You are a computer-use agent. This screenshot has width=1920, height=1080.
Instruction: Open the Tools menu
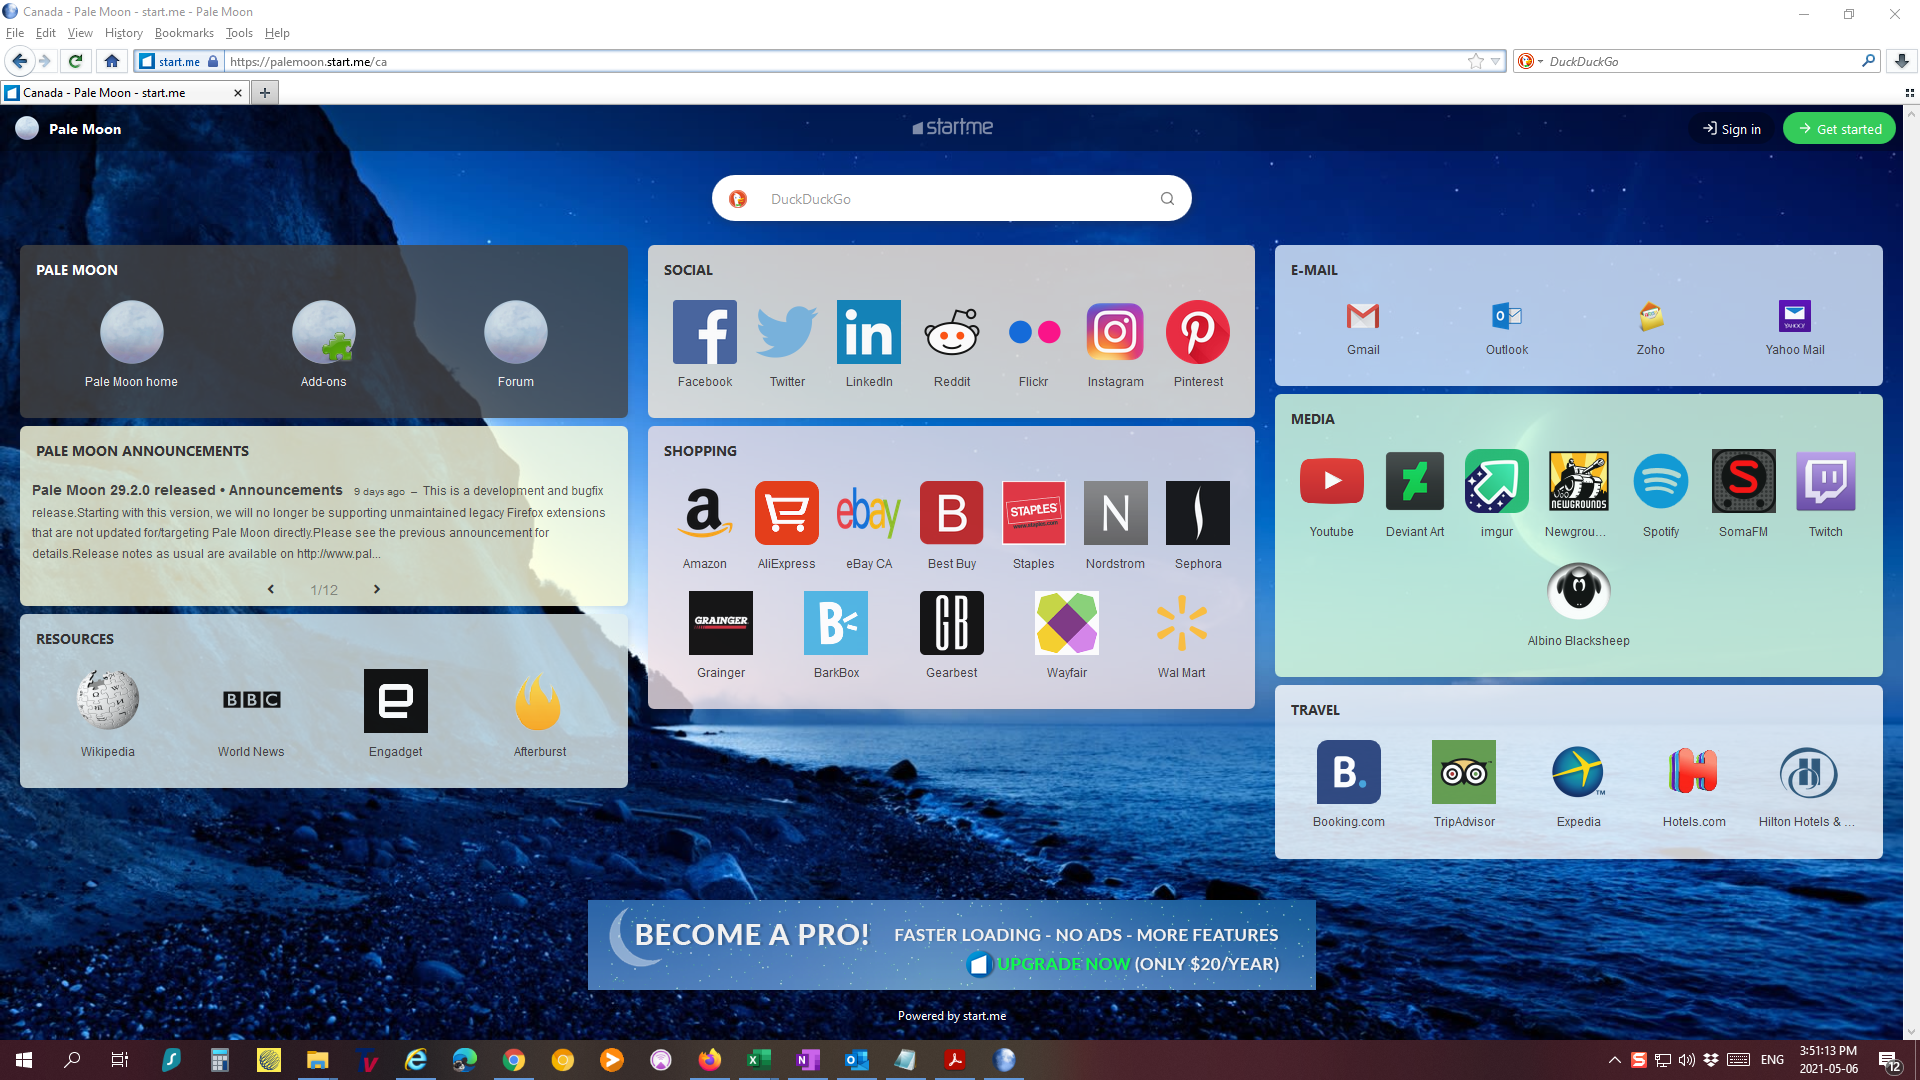pos(239,33)
